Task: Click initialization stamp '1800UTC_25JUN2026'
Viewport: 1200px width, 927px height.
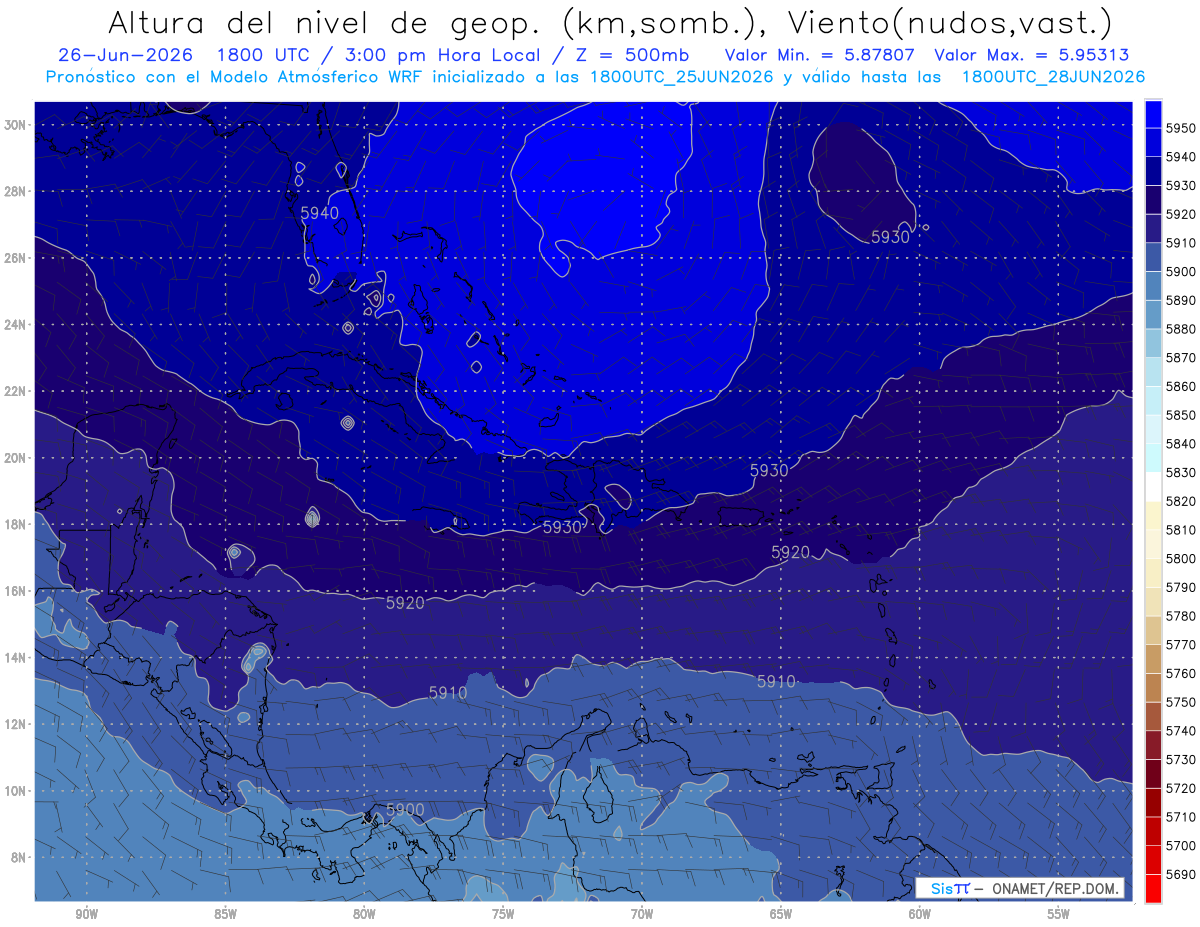Action: (682, 76)
